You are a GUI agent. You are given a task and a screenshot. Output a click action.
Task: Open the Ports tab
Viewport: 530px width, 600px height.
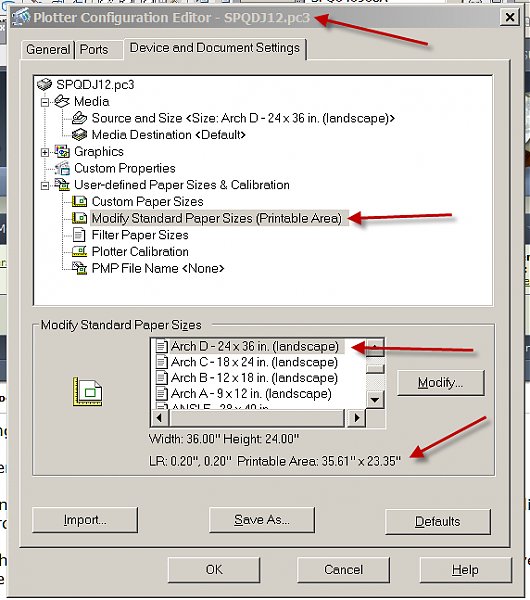pos(94,50)
